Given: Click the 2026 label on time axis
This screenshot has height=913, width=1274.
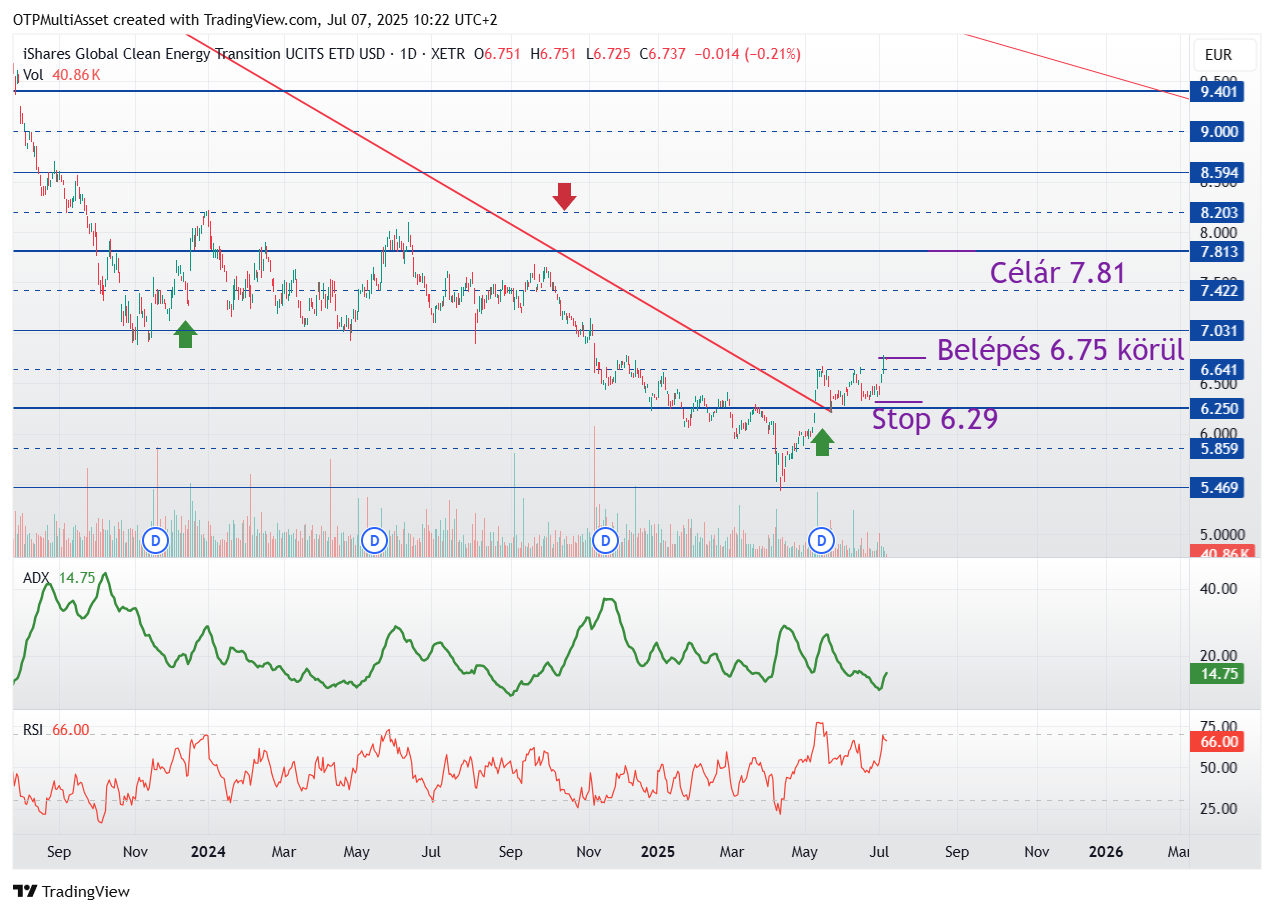Looking at the screenshot, I should (x=1105, y=852).
